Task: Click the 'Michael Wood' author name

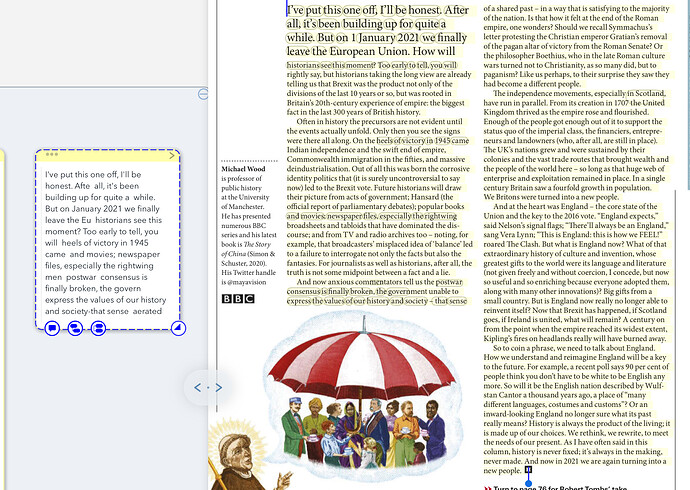Action: [243, 169]
